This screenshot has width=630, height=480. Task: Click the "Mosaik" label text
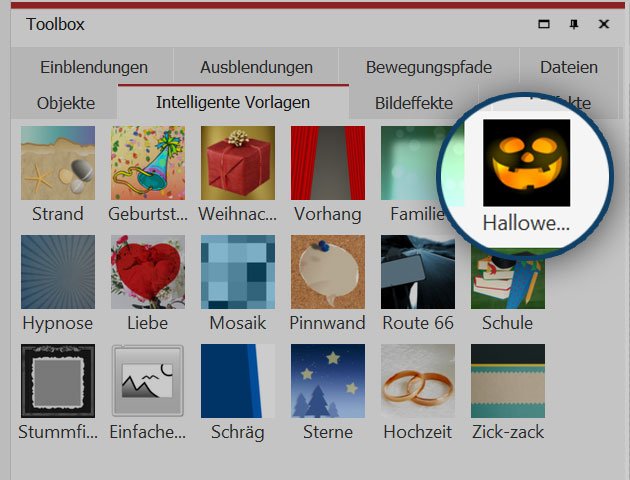click(x=238, y=323)
